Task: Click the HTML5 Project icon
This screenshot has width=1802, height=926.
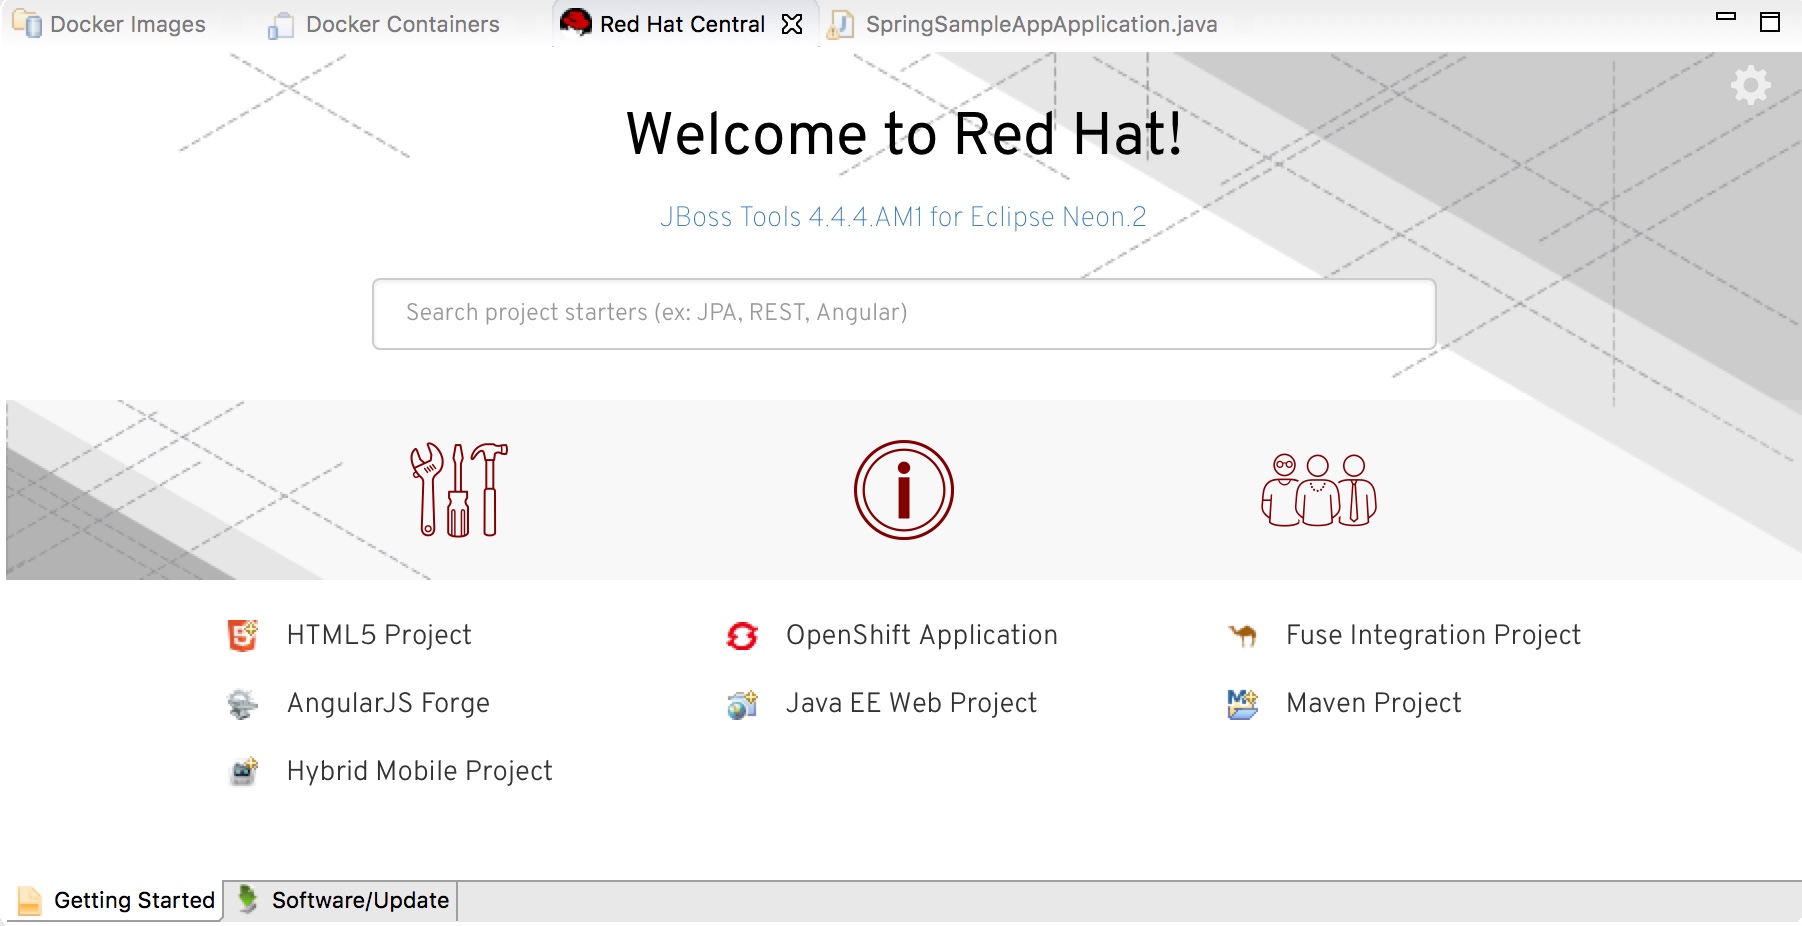Action: [242, 635]
